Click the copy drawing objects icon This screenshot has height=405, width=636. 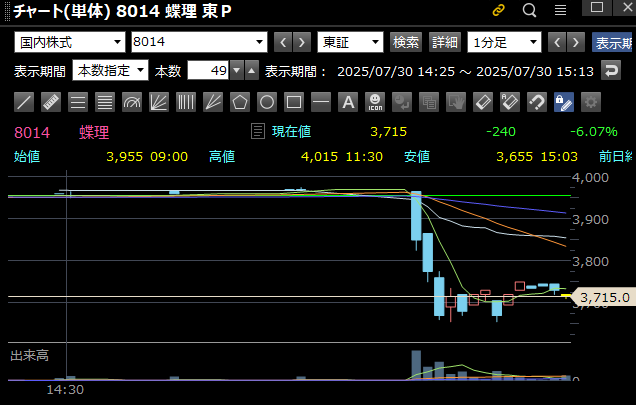click(429, 102)
